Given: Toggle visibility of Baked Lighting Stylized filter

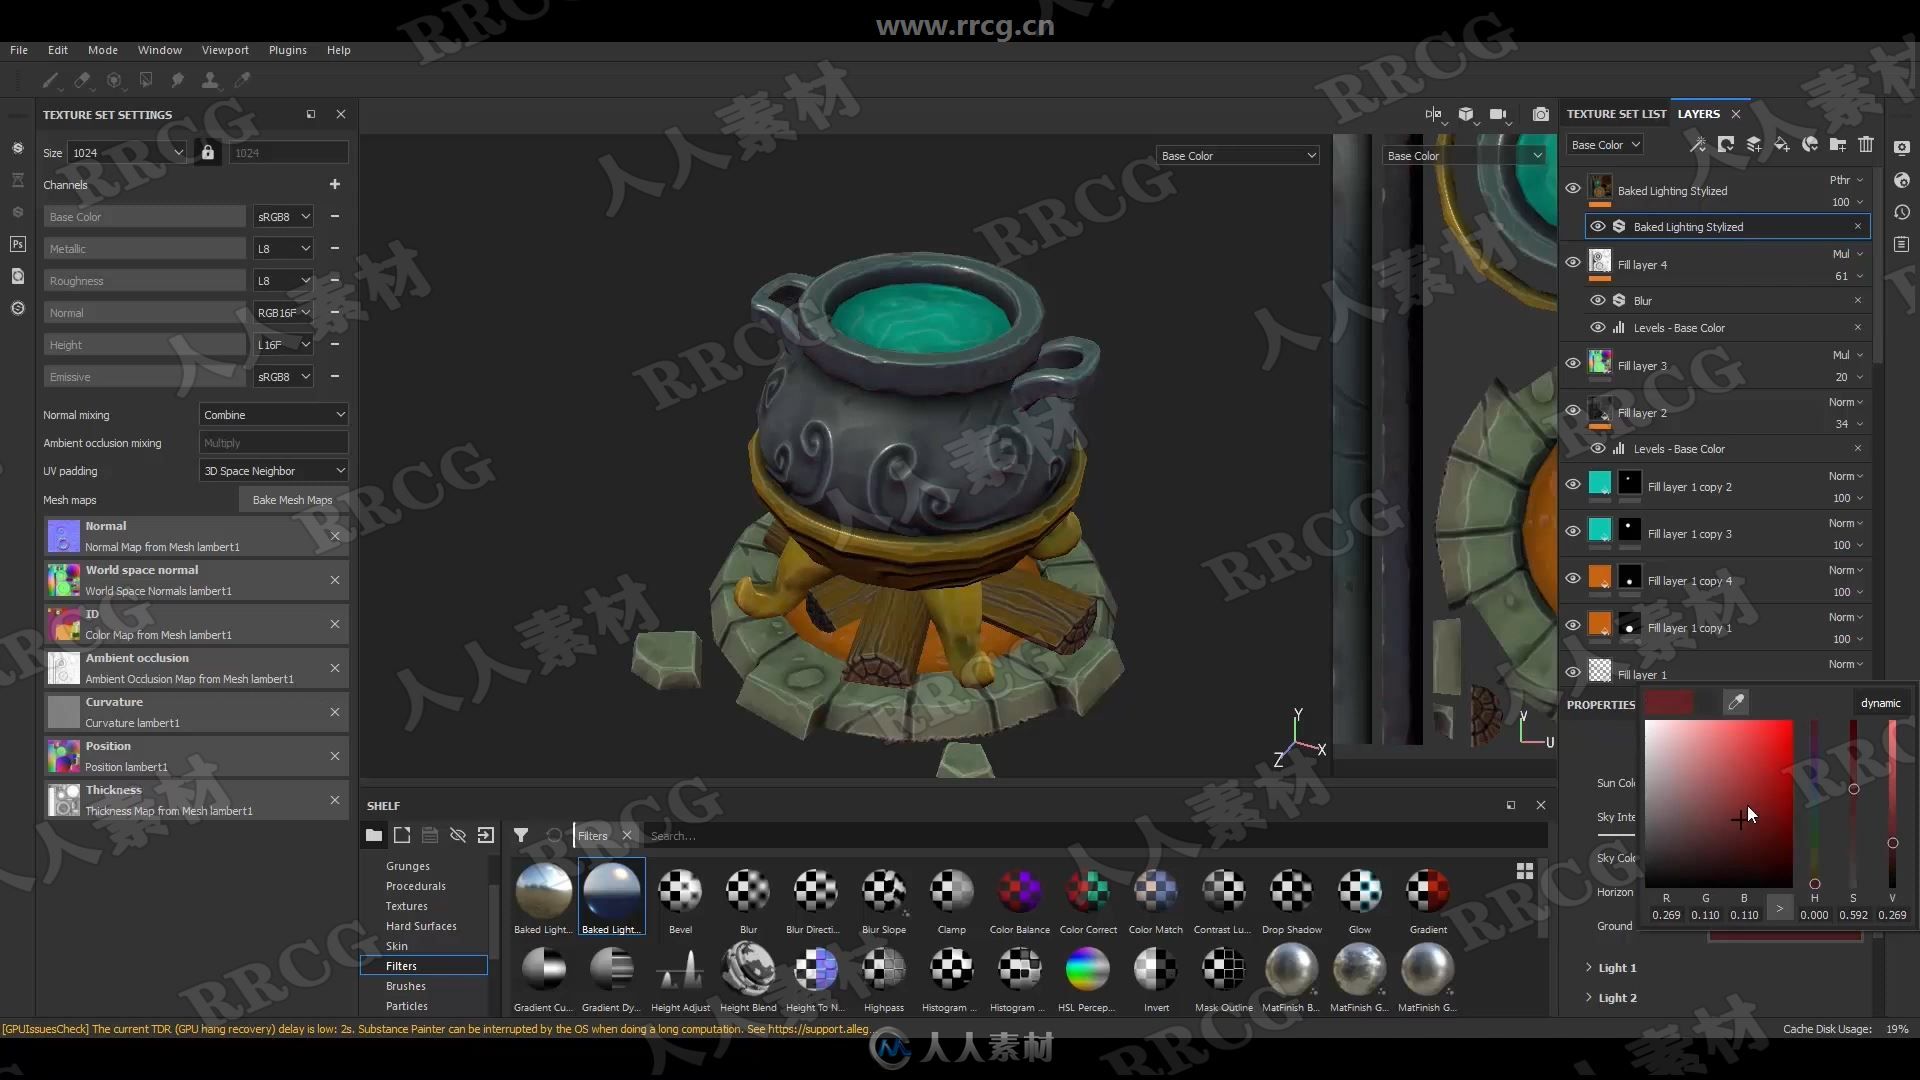Looking at the screenshot, I should (x=1598, y=227).
